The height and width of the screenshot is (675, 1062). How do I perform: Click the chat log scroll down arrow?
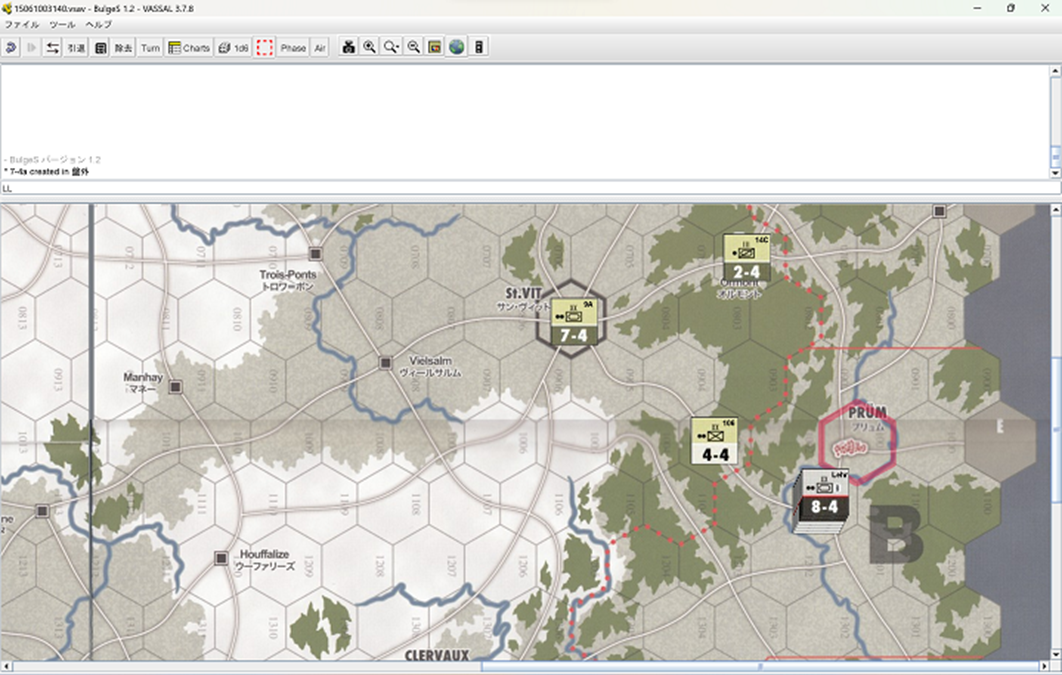click(x=1055, y=173)
